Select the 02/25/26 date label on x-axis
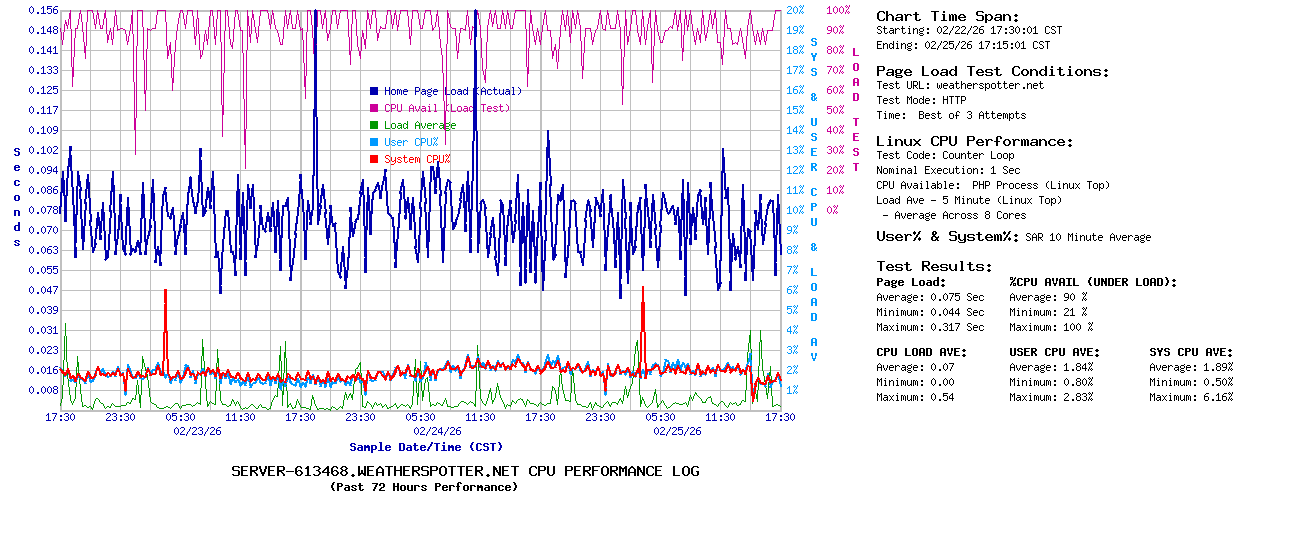Screen dimensions: 1300x550 tap(677, 431)
